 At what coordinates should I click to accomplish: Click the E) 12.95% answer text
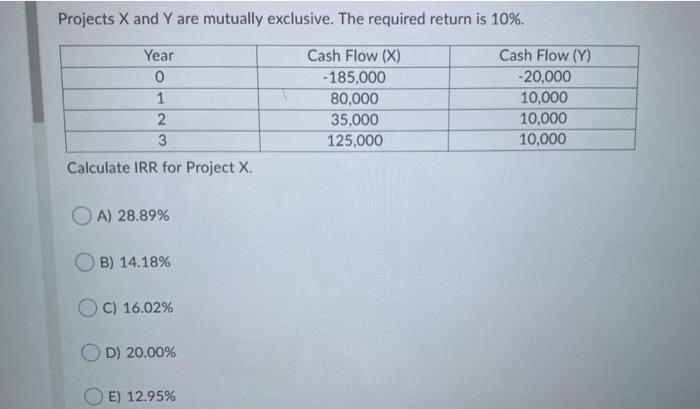pyautogui.click(x=142, y=396)
